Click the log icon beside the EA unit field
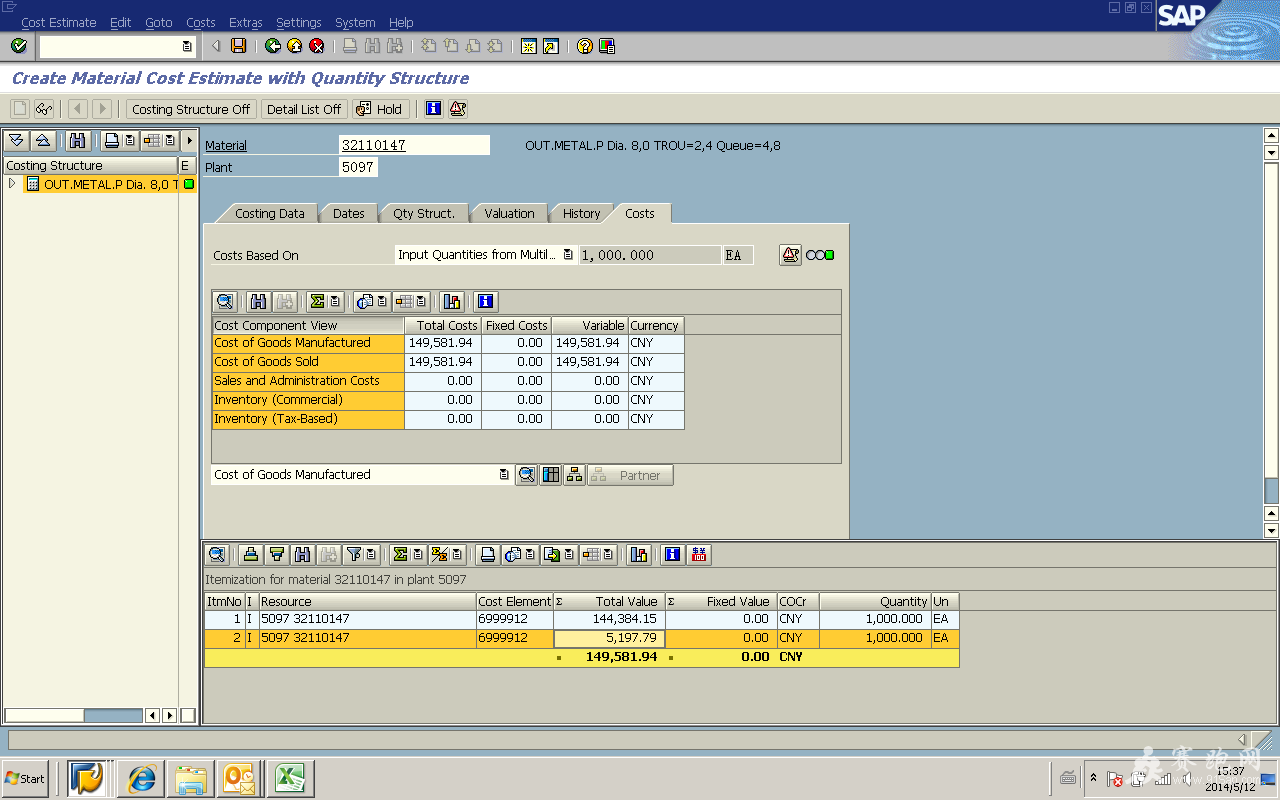Screen dimensions: 1280x800 tap(791, 255)
